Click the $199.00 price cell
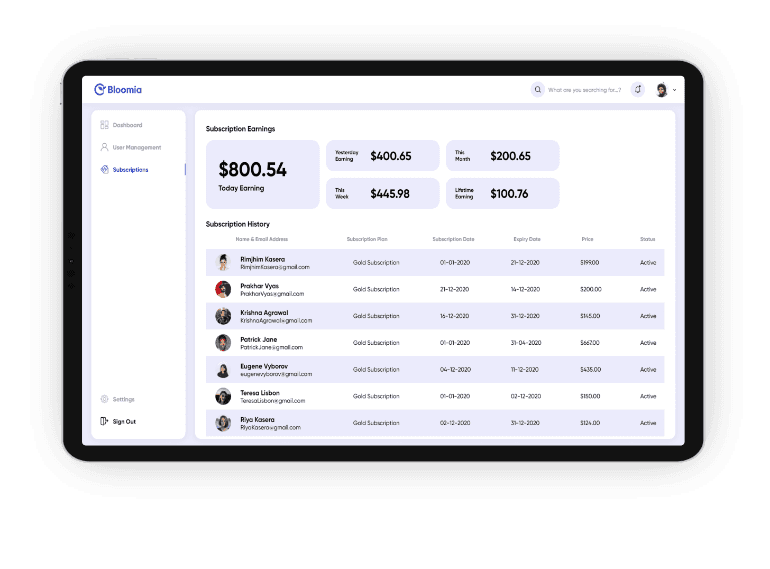Viewport: 770px width, 569px height. point(589,263)
